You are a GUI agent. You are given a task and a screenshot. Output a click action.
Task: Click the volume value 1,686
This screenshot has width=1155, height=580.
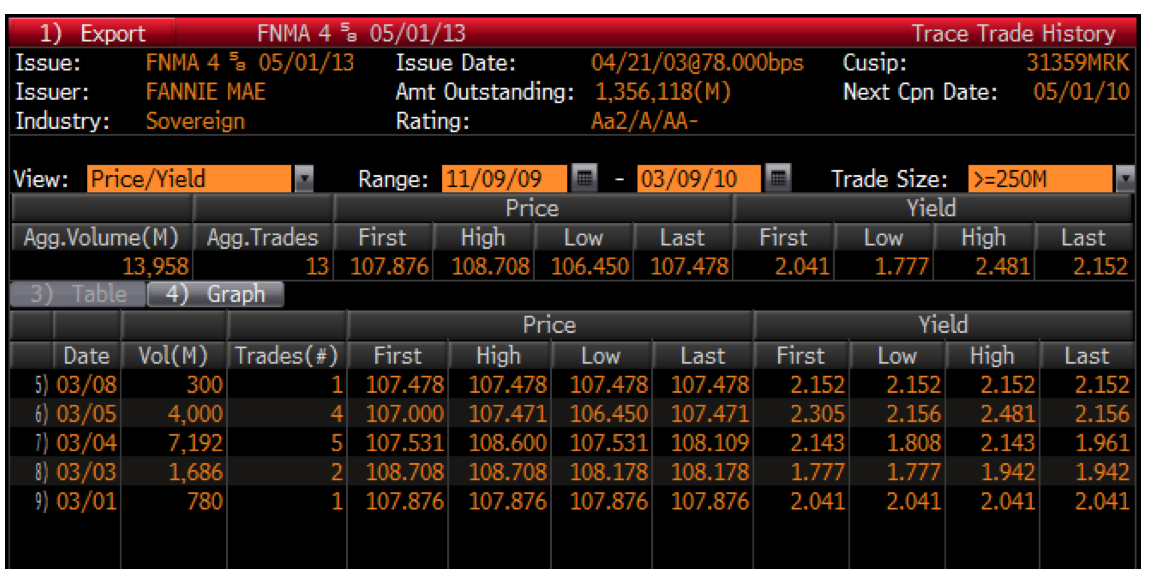[x=195, y=472]
